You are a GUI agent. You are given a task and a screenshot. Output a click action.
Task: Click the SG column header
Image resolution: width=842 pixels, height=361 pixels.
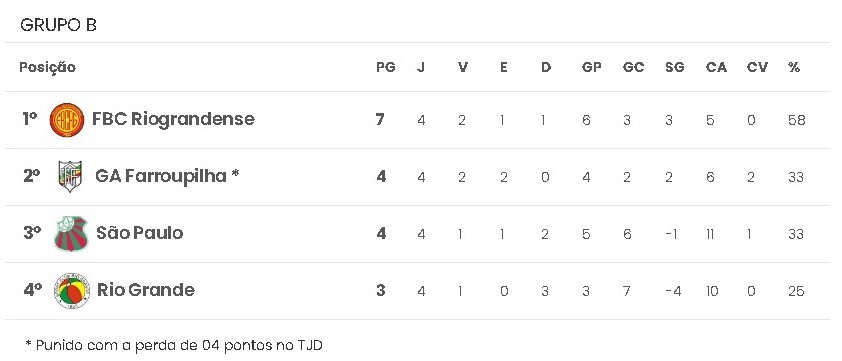(x=674, y=67)
